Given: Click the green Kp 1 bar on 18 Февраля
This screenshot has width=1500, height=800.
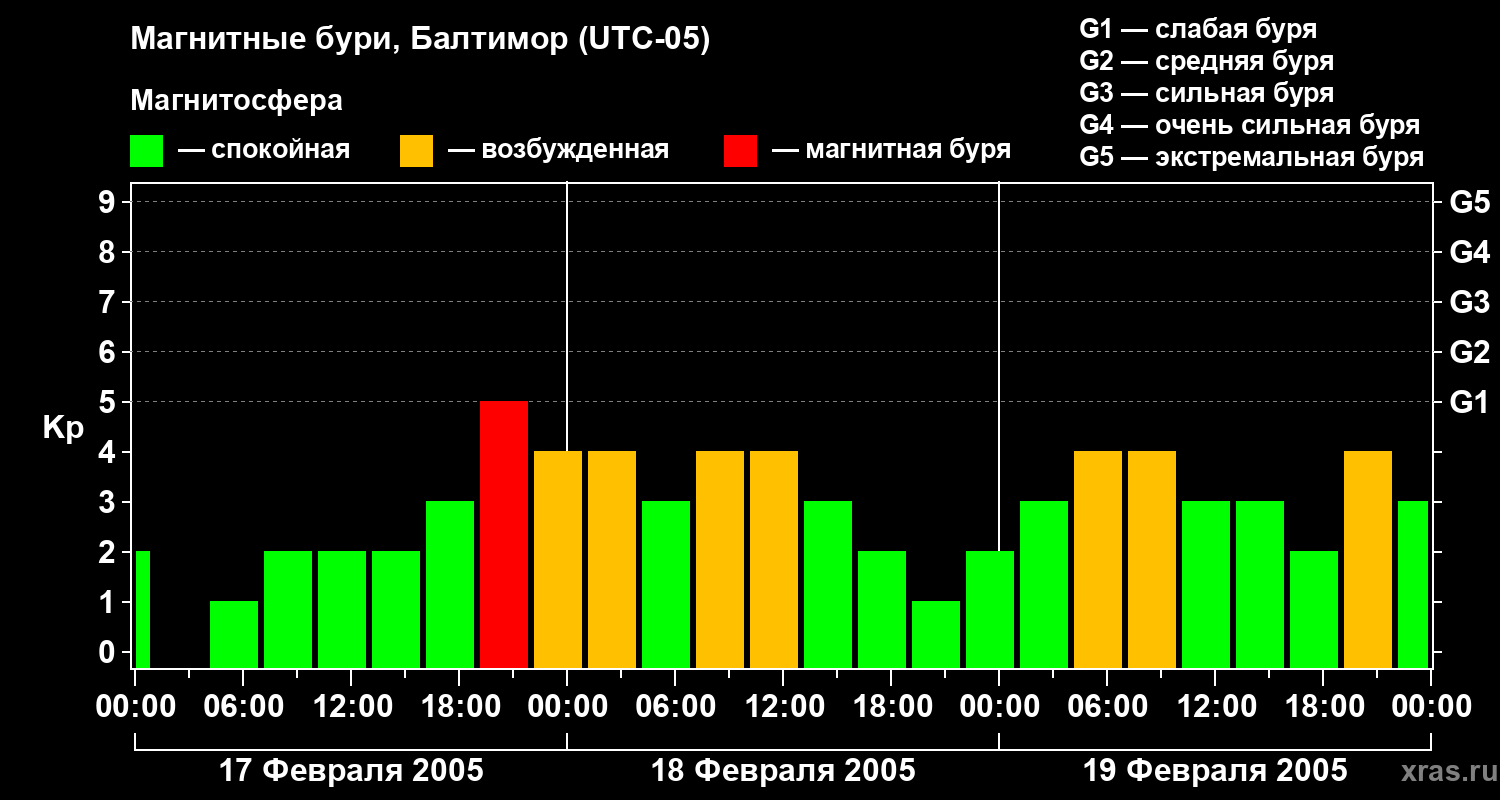Looking at the screenshot, I should point(936,634).
